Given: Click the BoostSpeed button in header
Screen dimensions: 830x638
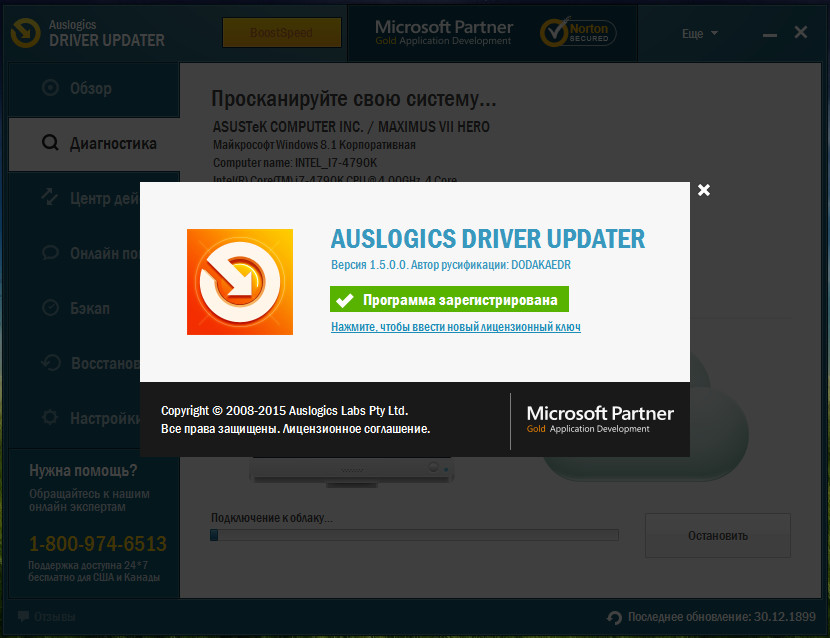Looking at the screenshot, I should pos(282,32).
